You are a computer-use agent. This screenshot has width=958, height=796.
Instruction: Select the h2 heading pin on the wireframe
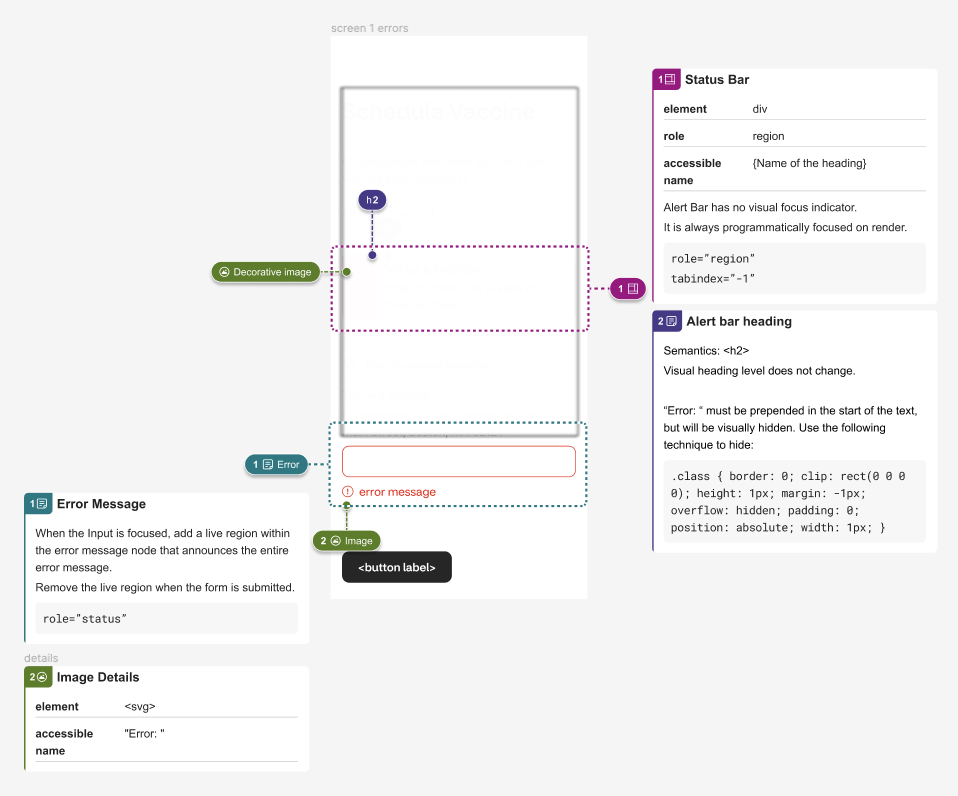(371, 200)
